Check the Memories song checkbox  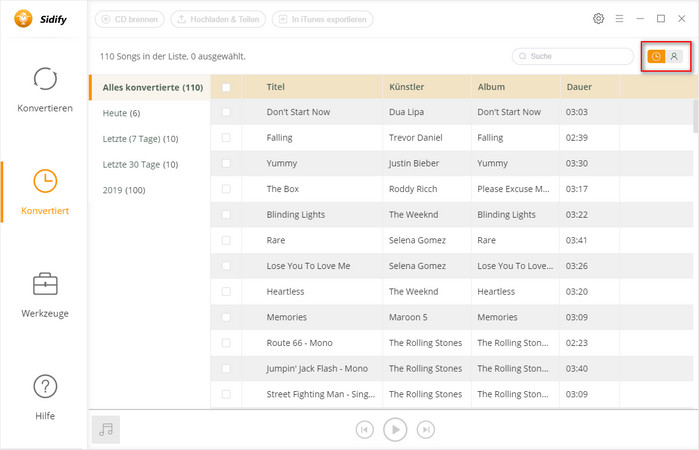pos(226,317)
